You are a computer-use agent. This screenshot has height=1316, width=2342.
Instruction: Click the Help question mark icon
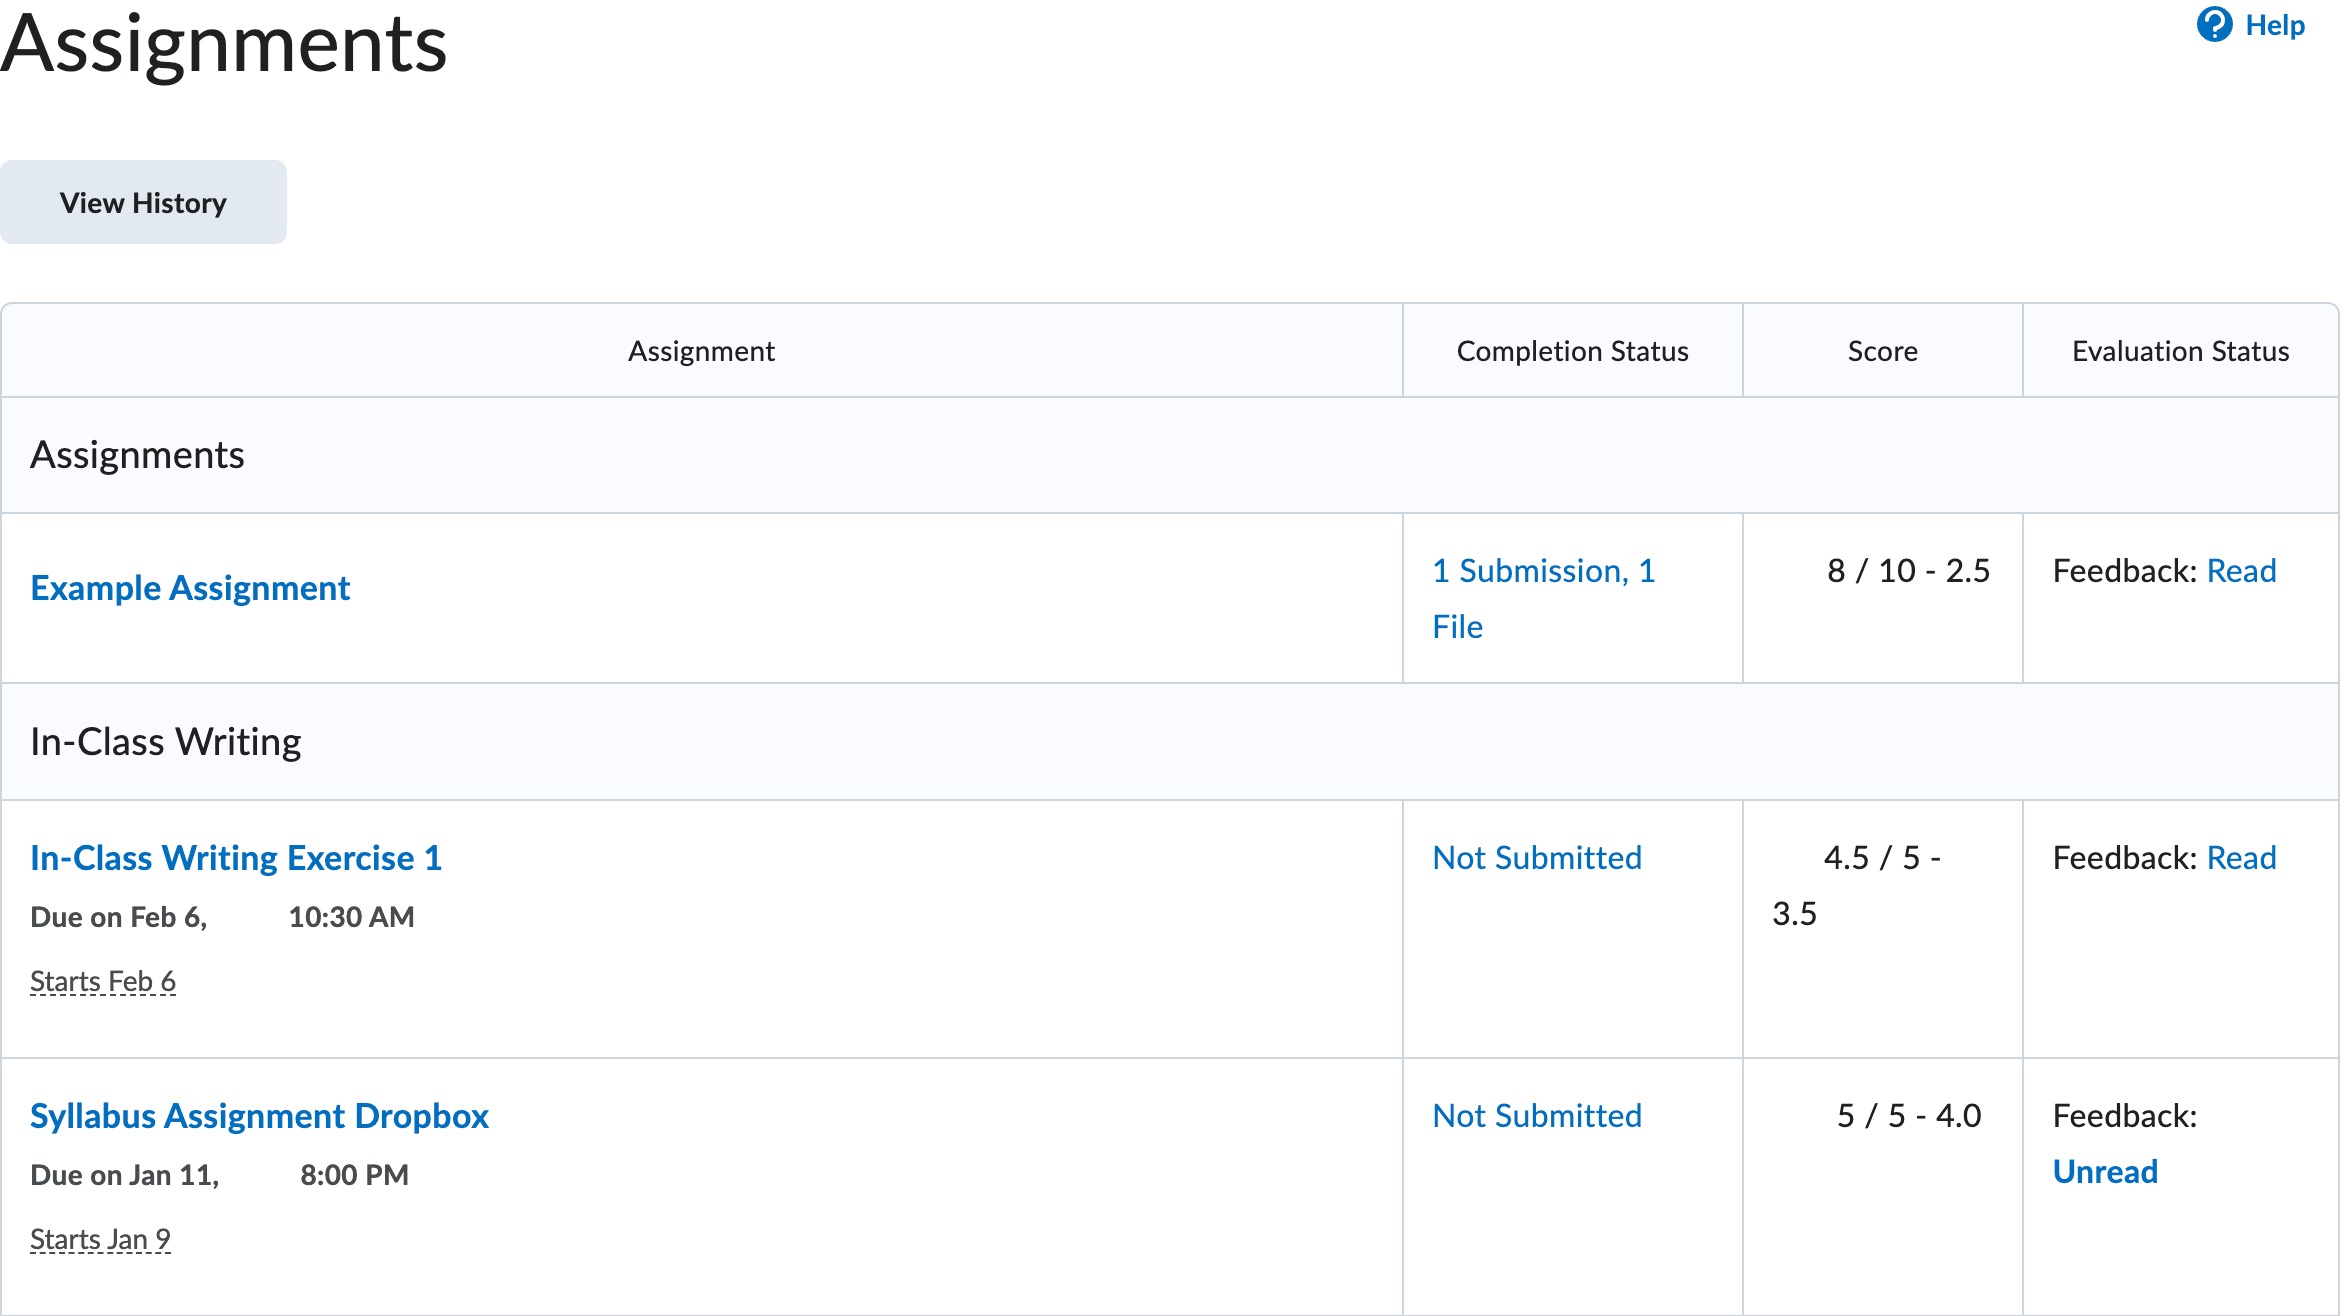2214,25
